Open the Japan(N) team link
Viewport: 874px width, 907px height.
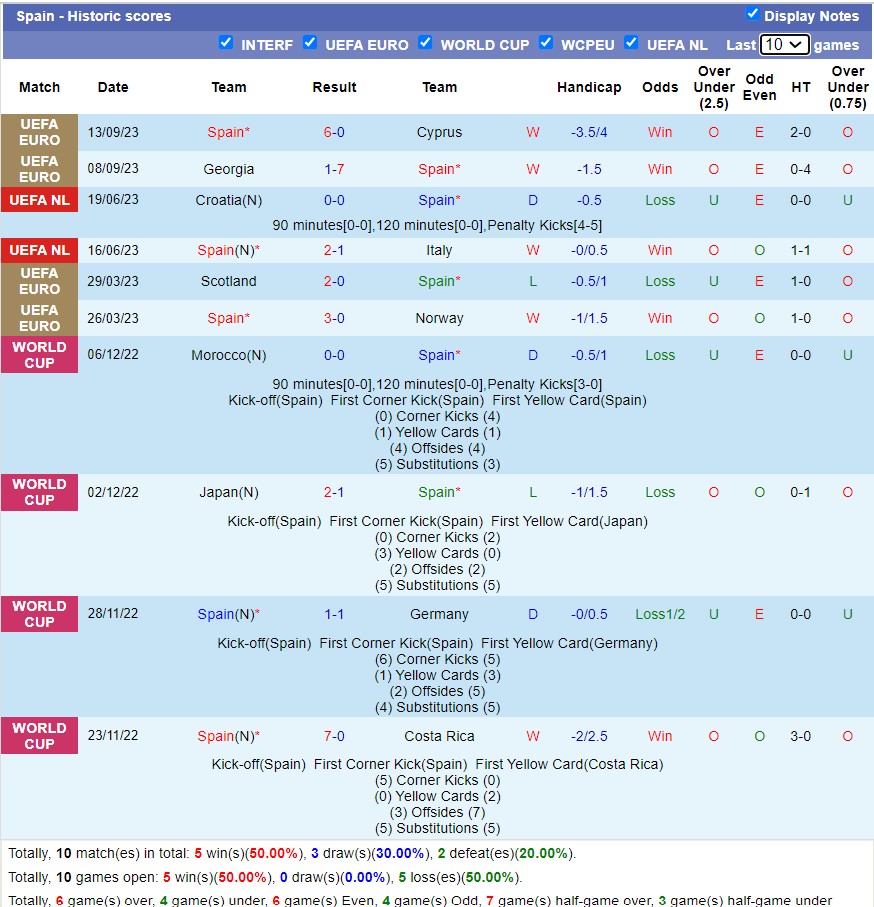(228, 492)
